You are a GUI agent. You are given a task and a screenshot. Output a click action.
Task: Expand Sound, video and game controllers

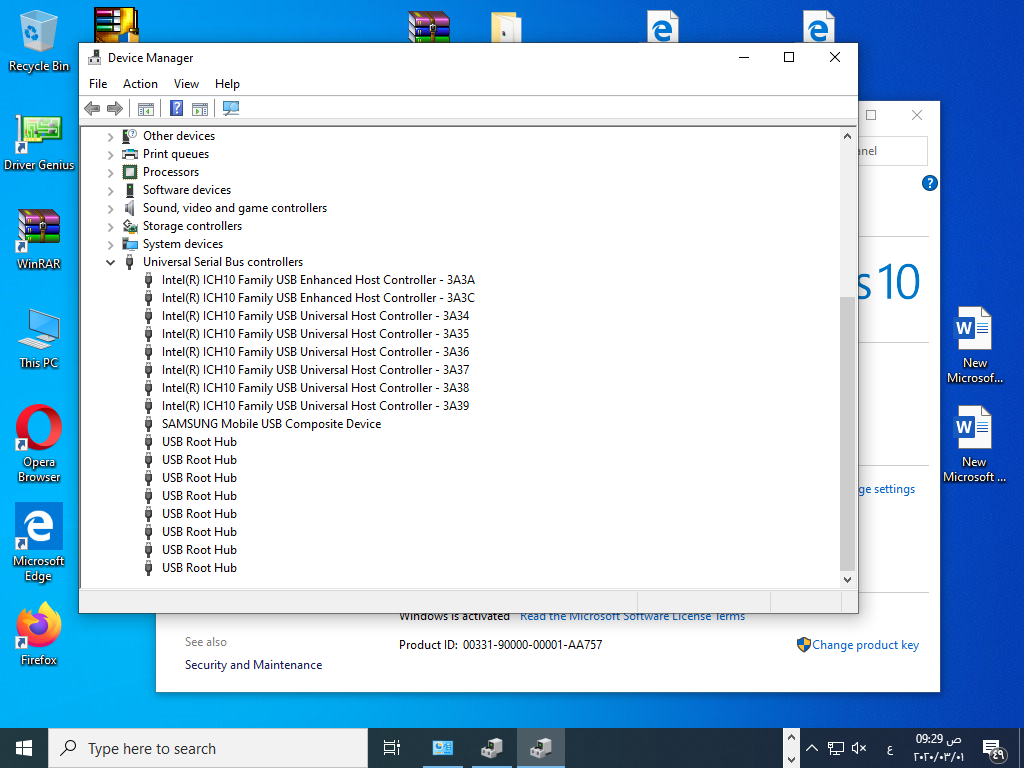coord(110,208)
